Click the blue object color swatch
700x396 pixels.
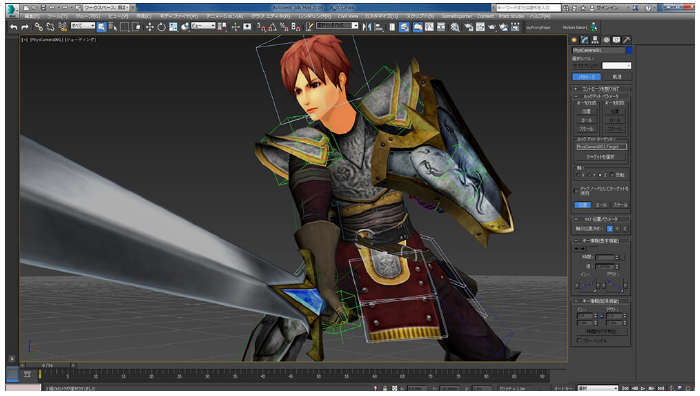(629, 50)
